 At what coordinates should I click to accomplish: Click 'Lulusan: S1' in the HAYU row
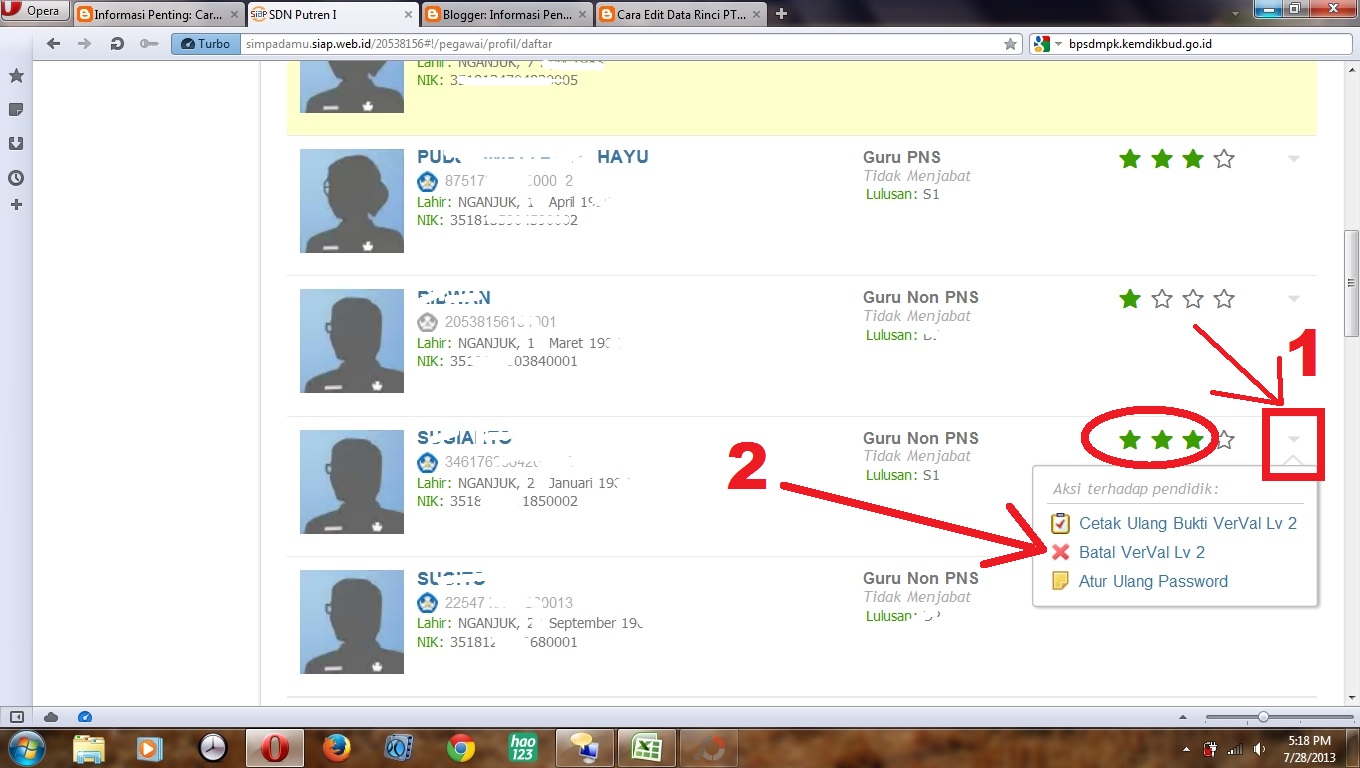pos(903,194)
